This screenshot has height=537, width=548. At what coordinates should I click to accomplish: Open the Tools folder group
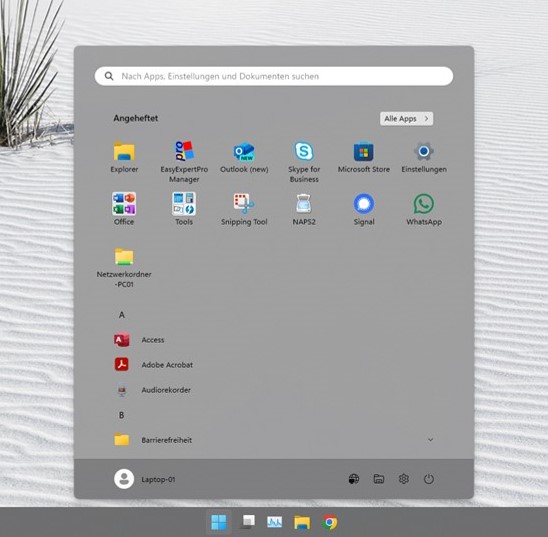[184, 209]
